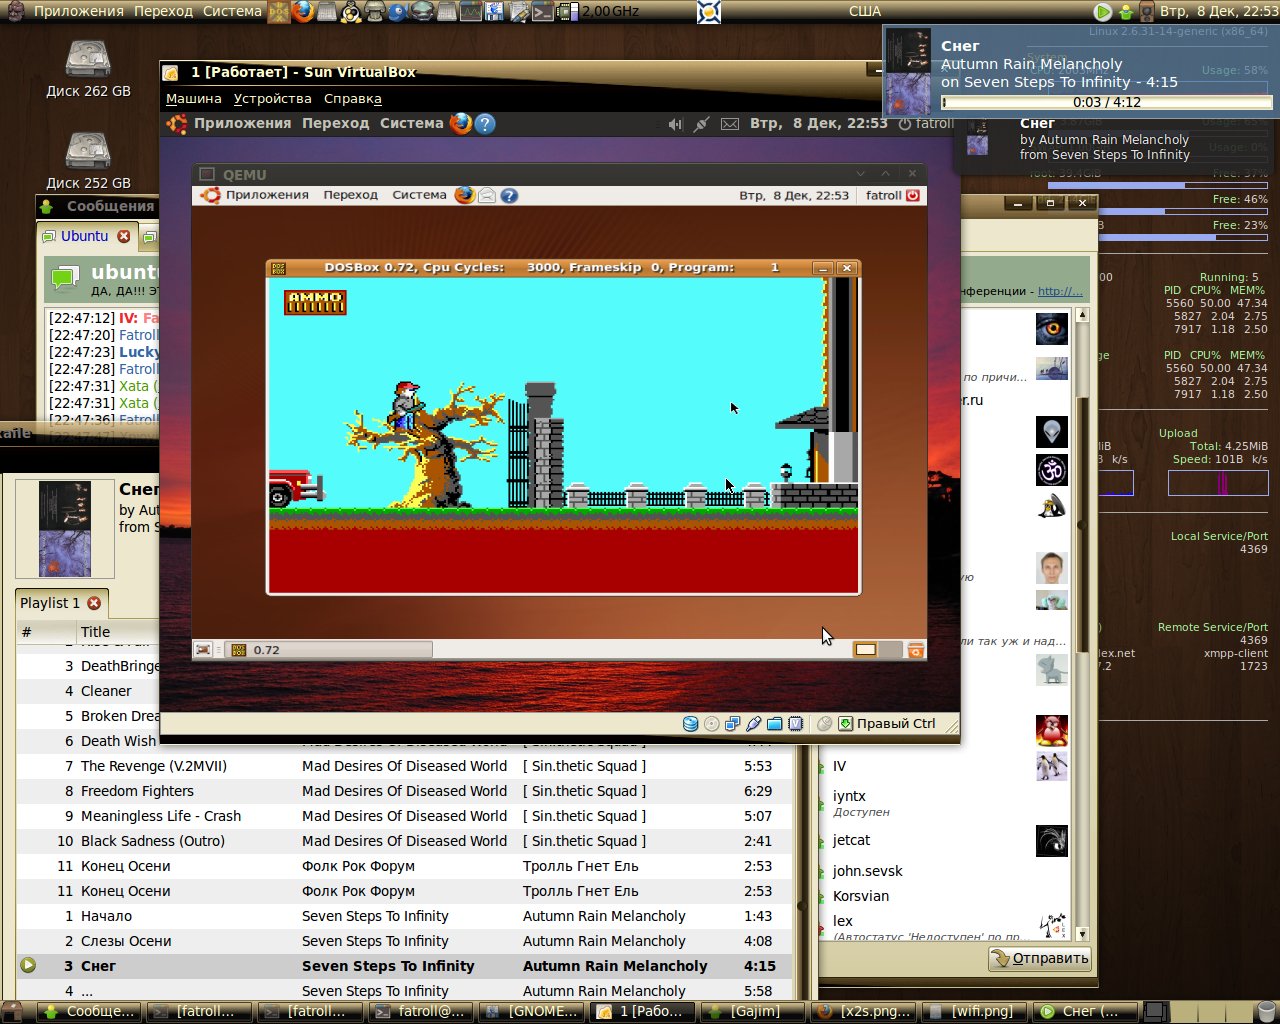Open Переход menu in VirtualBox guest panel

point(336,123)
